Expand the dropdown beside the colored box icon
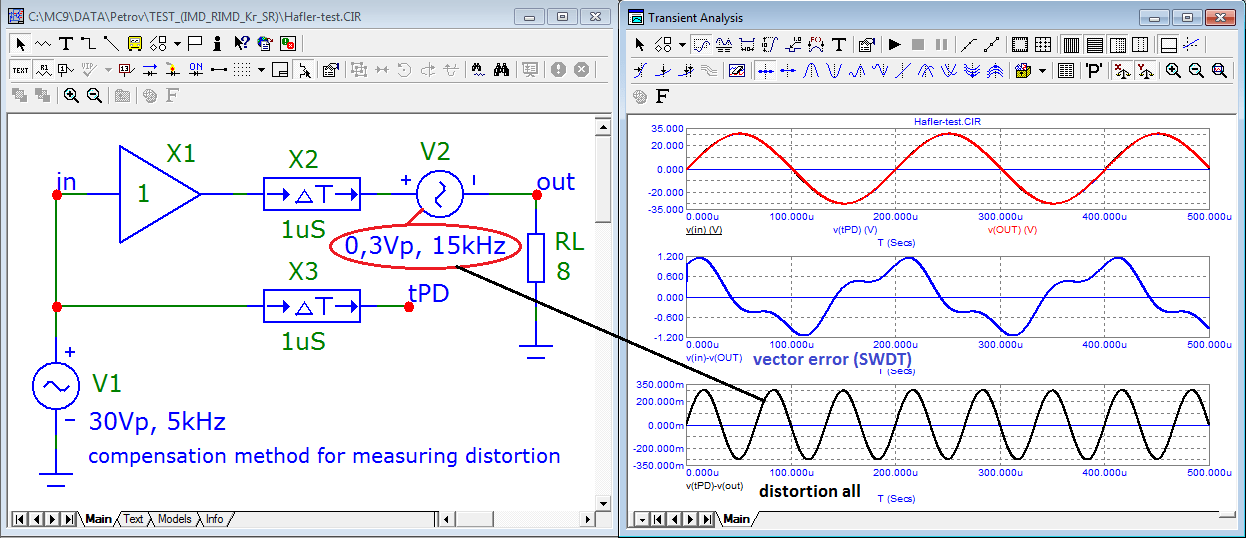 (1043, 70)
